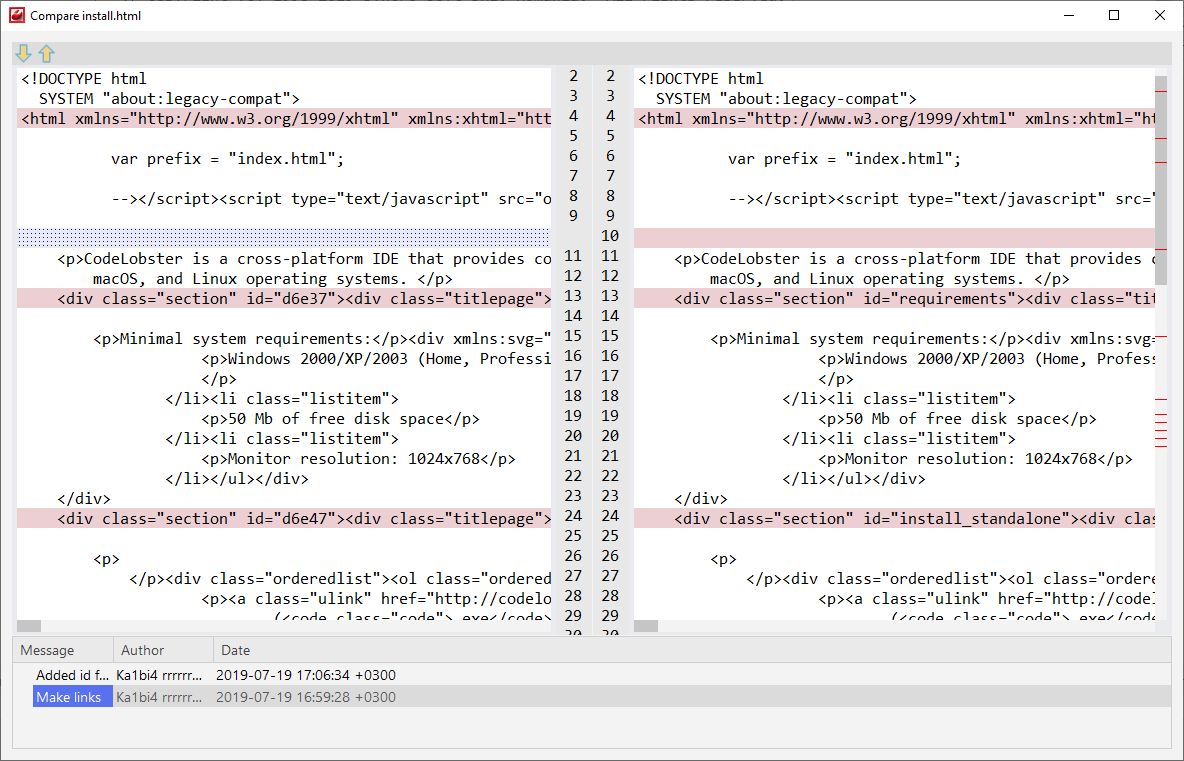Click line number 10 in the gutter
1184x761 pixels.
point(610,236)
